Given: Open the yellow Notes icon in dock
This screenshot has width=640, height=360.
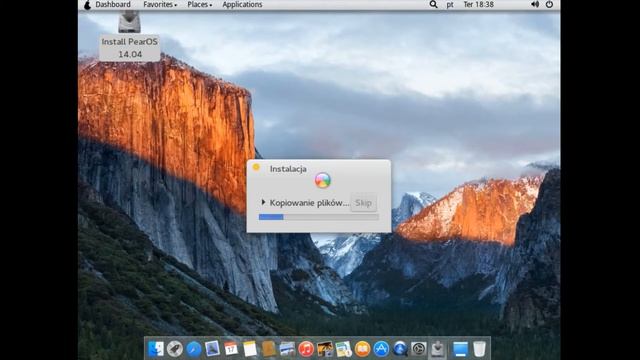Looking at the screenshot, I should tap(250, 349).
